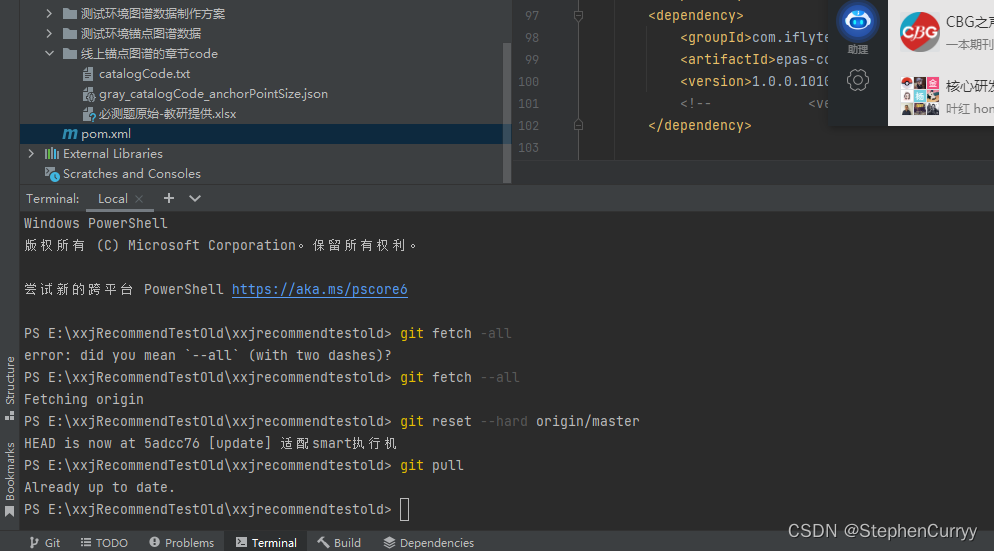Expand the 测试环境锚点图谱数据 folder
Image resolution: width=994 pixels, height=551 pixels.
[49, 33]
